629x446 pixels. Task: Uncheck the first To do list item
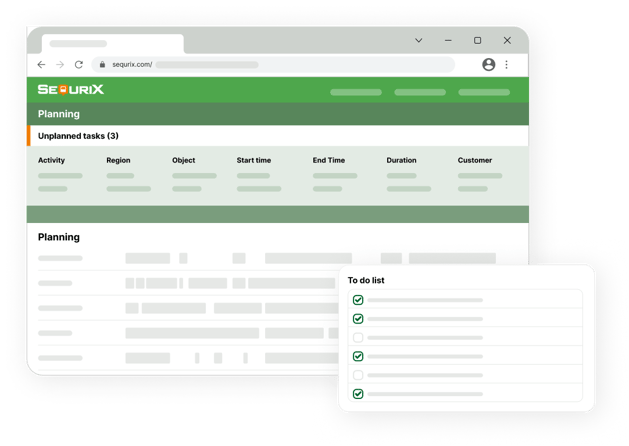click(358, 300)
